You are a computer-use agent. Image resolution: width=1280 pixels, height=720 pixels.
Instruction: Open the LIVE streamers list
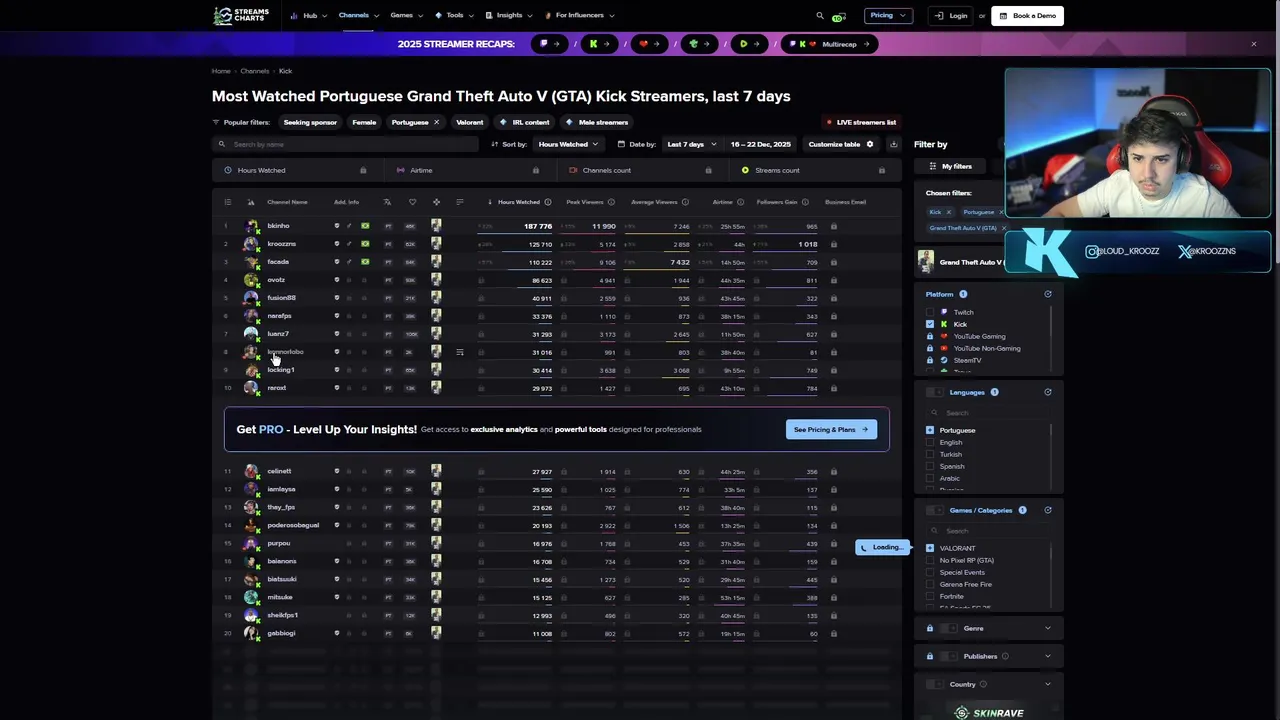[x=861, y=122]
